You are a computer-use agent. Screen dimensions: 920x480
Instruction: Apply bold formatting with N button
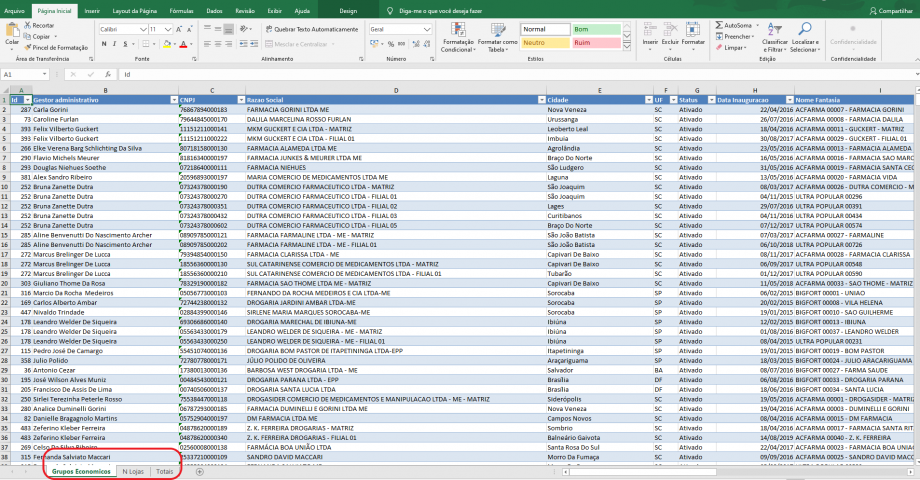tap(104, 46)
